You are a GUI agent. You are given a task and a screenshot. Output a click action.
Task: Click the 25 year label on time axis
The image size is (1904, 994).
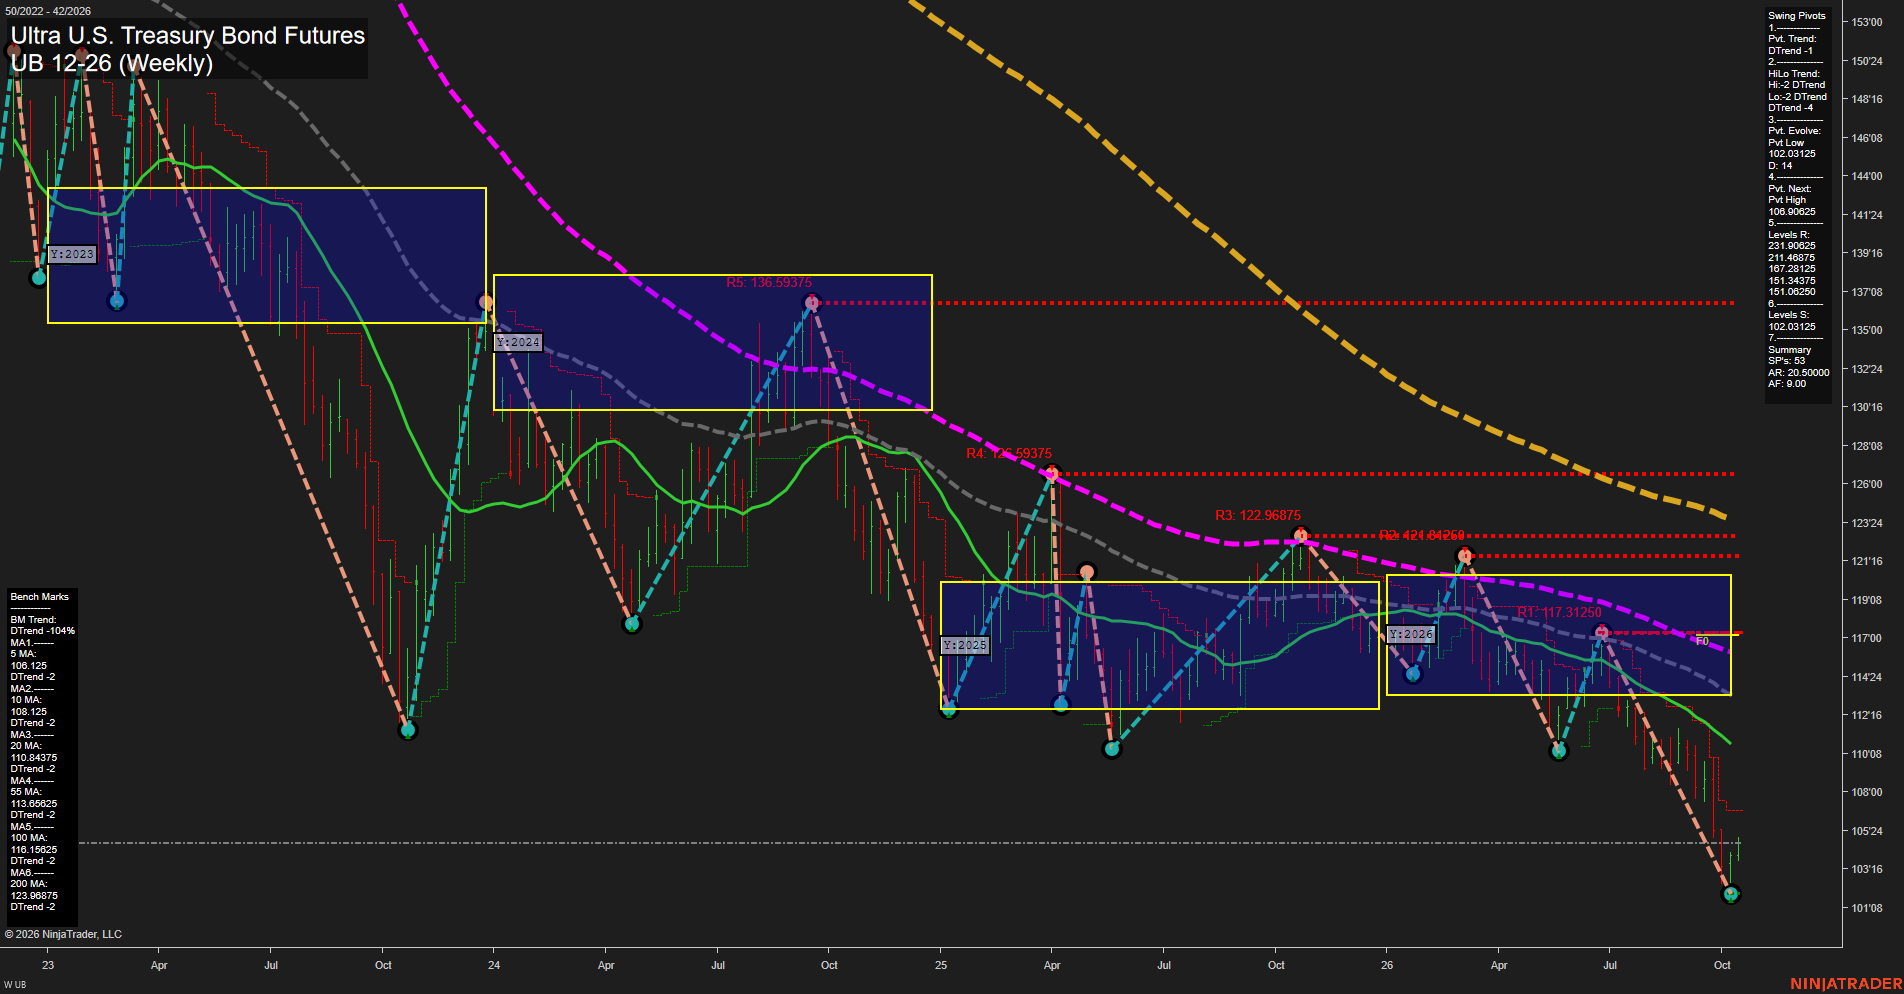coord(941,965)
